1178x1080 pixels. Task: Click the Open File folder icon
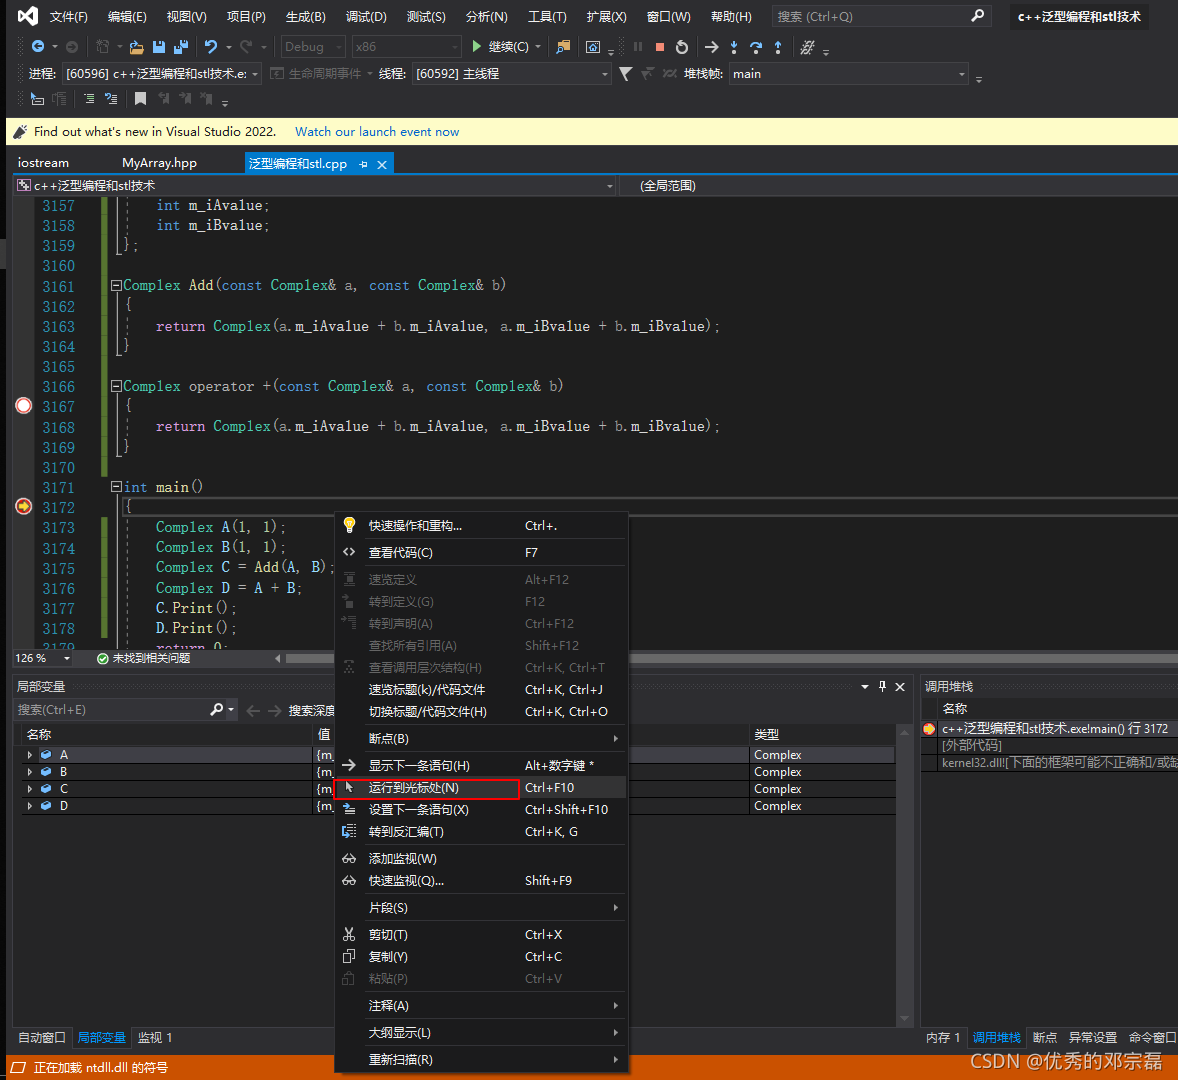point(137,47)
